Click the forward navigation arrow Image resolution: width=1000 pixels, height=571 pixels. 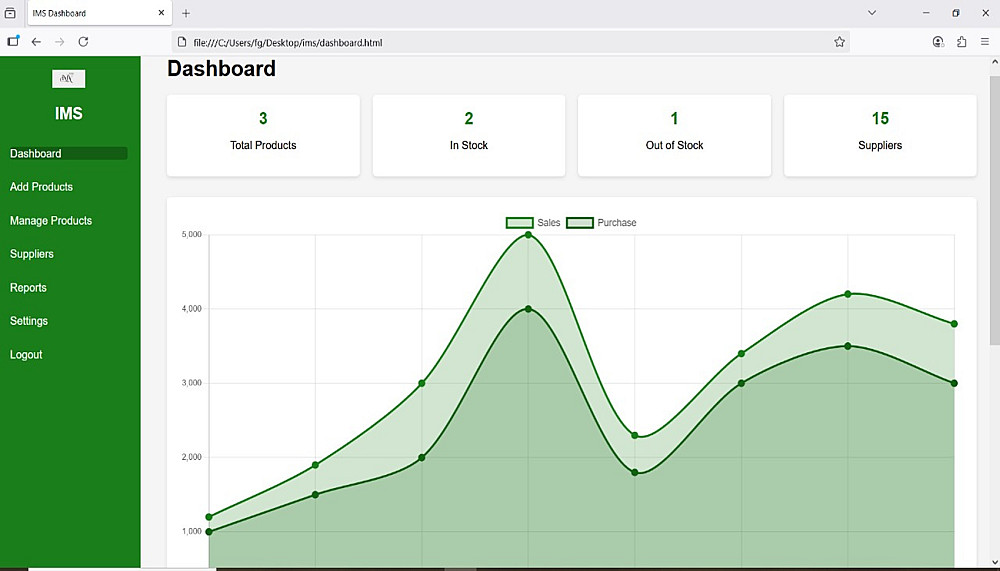point(60,42)
